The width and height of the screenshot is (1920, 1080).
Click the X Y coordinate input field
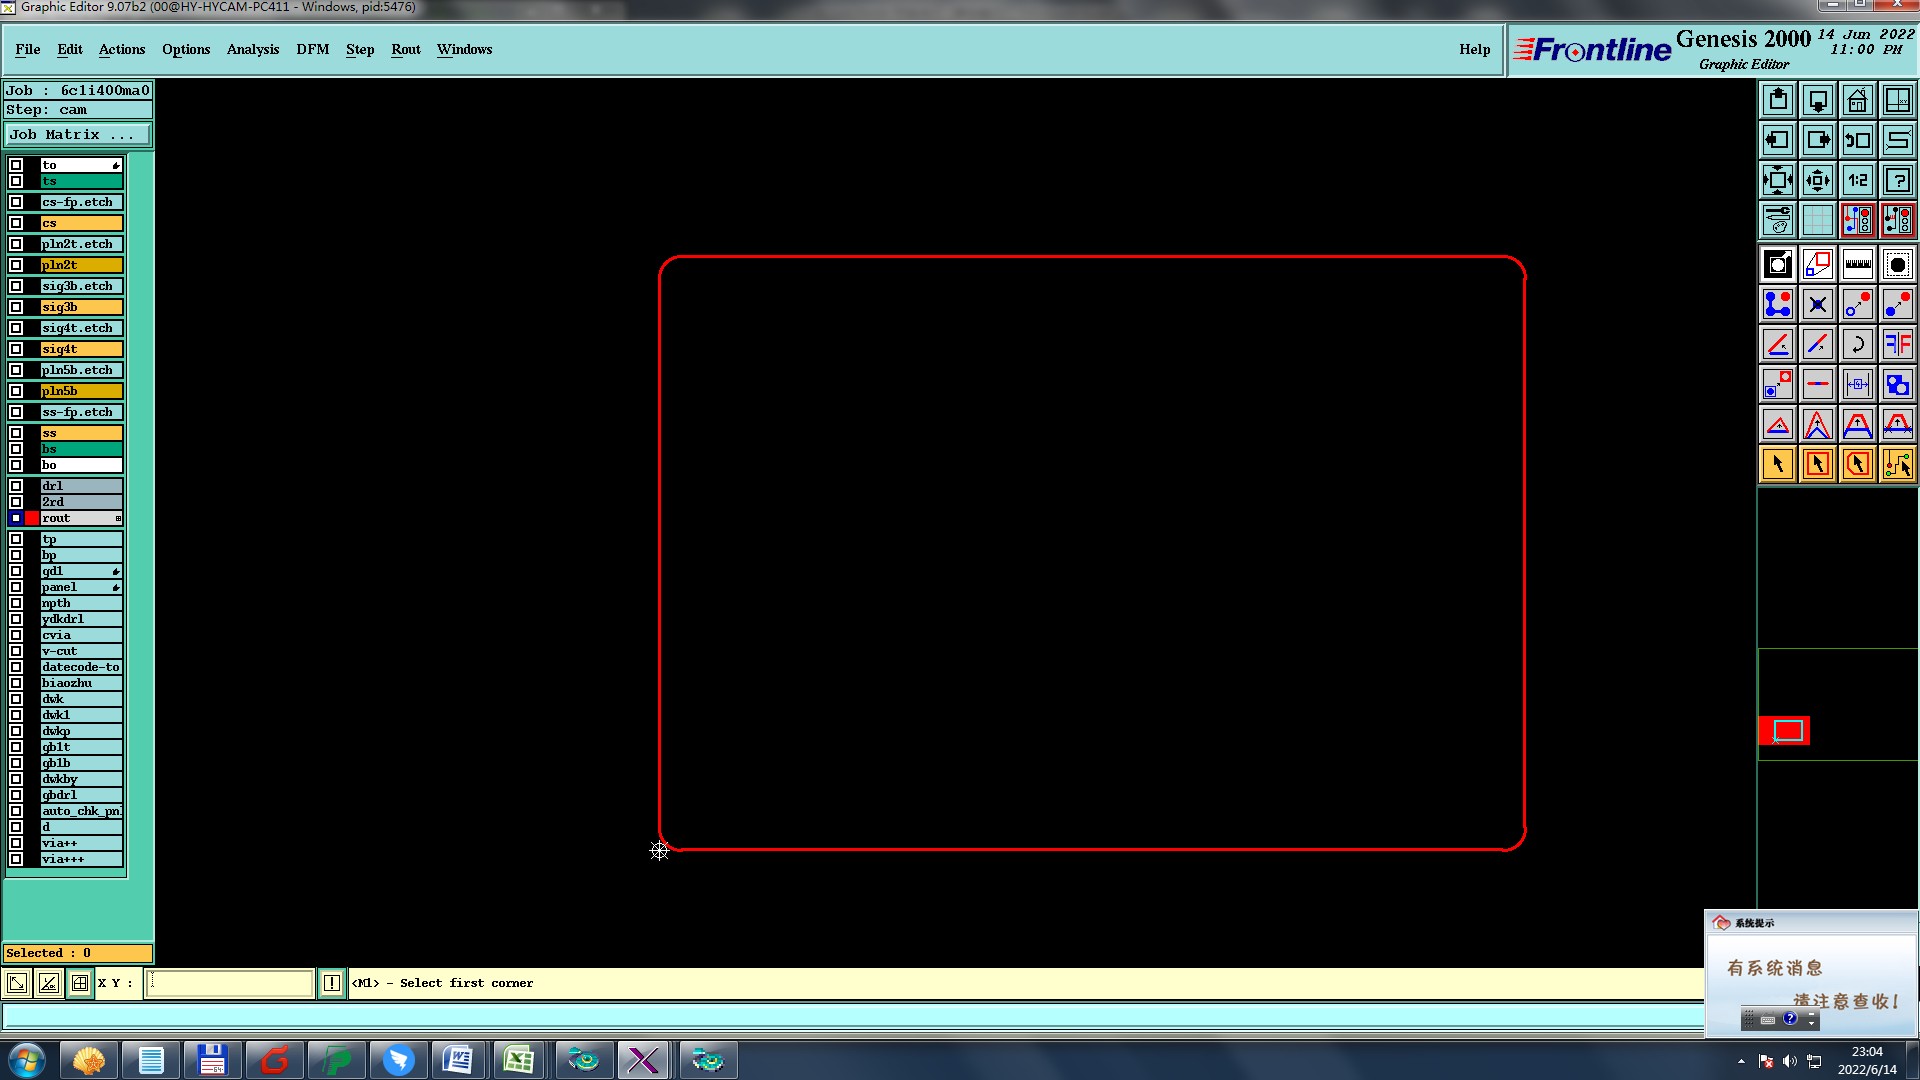[229, 983]
